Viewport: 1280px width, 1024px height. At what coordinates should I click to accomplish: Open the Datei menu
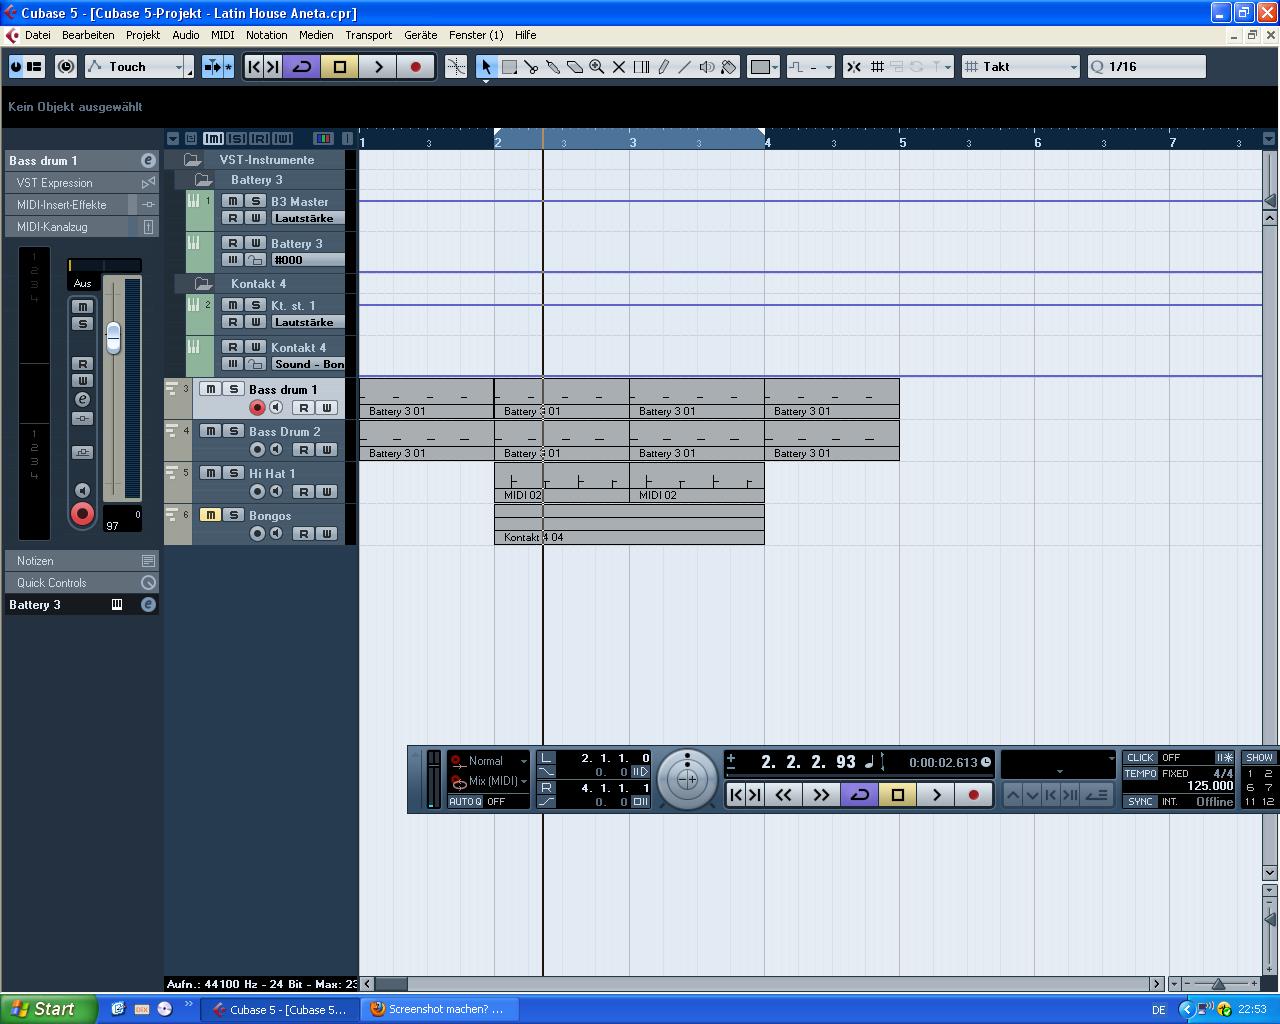click(x=37, y=35)
